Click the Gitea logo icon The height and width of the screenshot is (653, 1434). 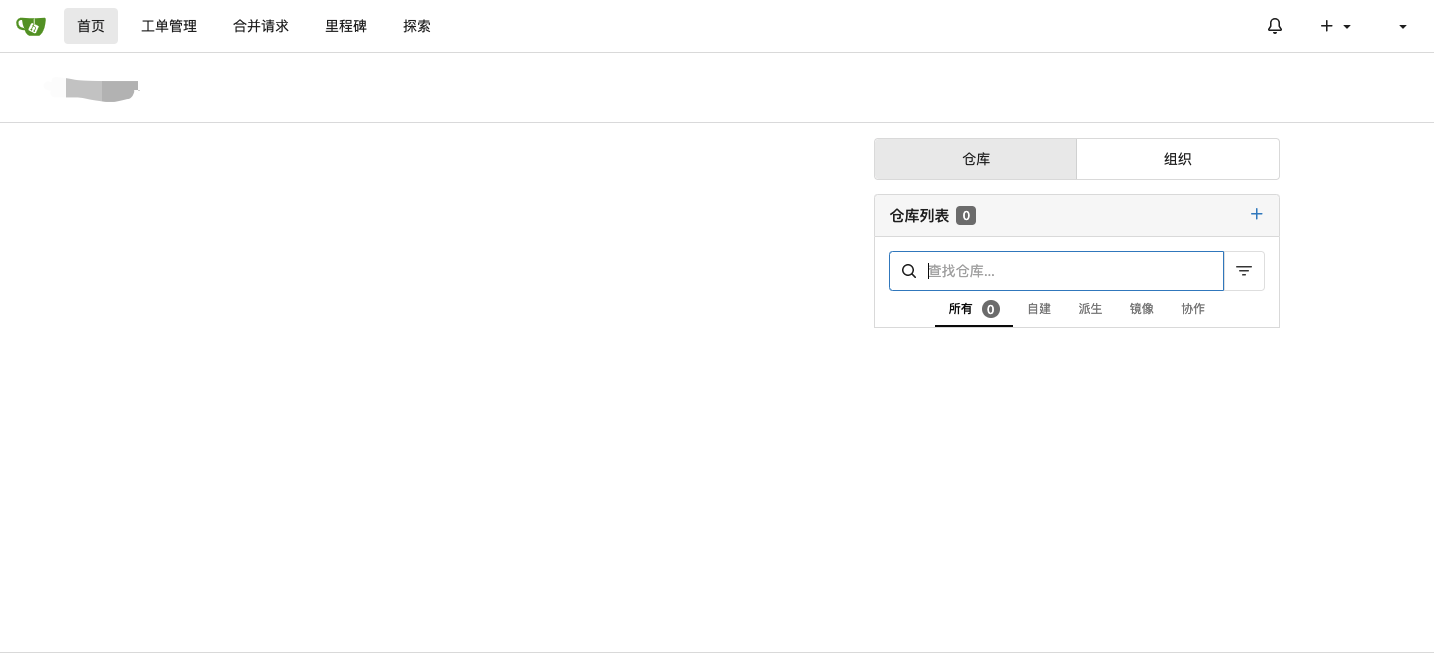[x=31, y=26]
